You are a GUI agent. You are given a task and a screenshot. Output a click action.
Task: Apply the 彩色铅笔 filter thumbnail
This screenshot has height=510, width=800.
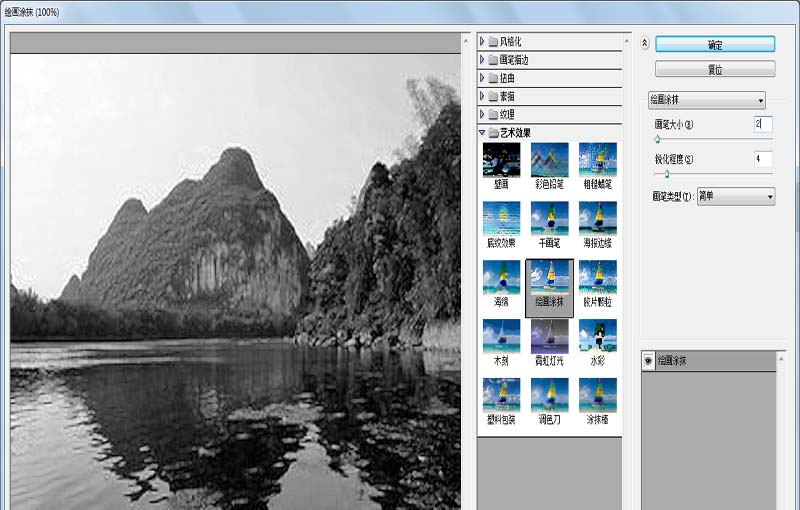(x=549, y=160)
